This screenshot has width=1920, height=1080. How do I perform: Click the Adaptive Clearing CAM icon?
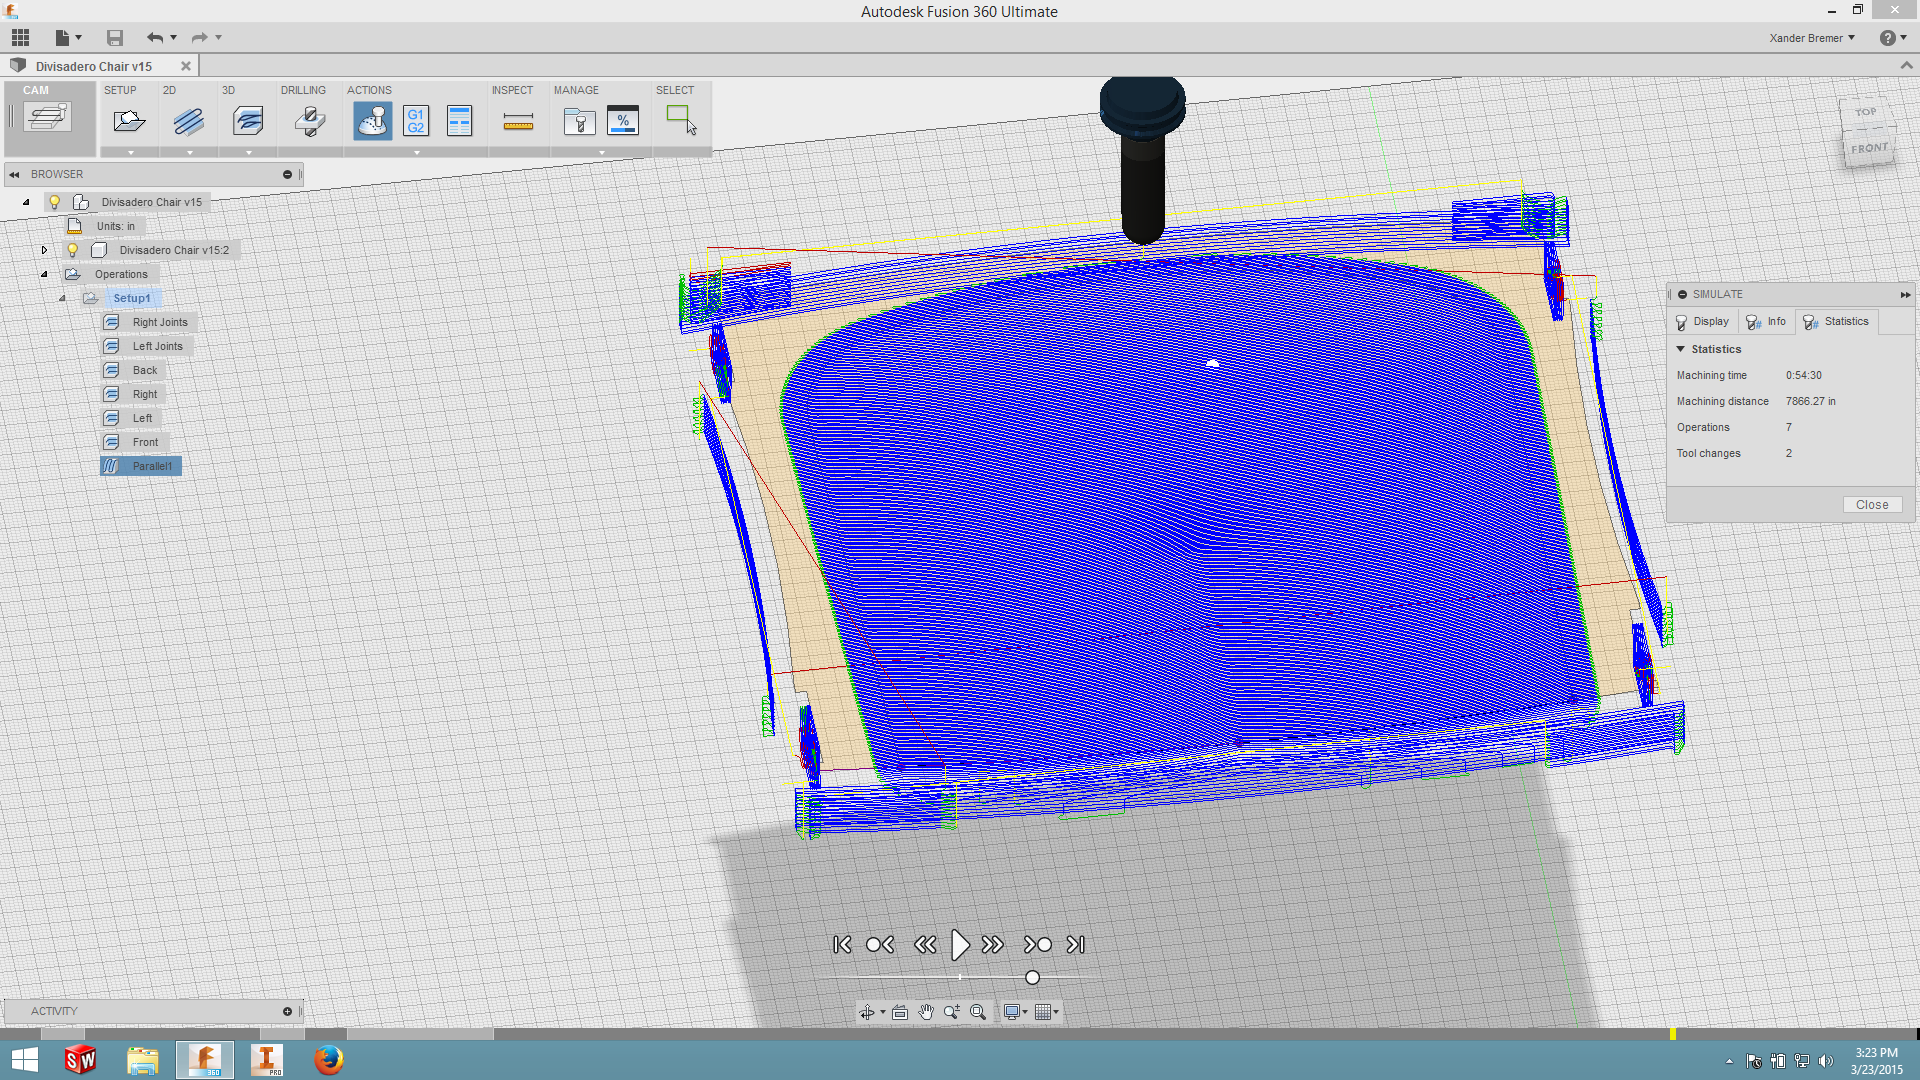coord(248,120)
